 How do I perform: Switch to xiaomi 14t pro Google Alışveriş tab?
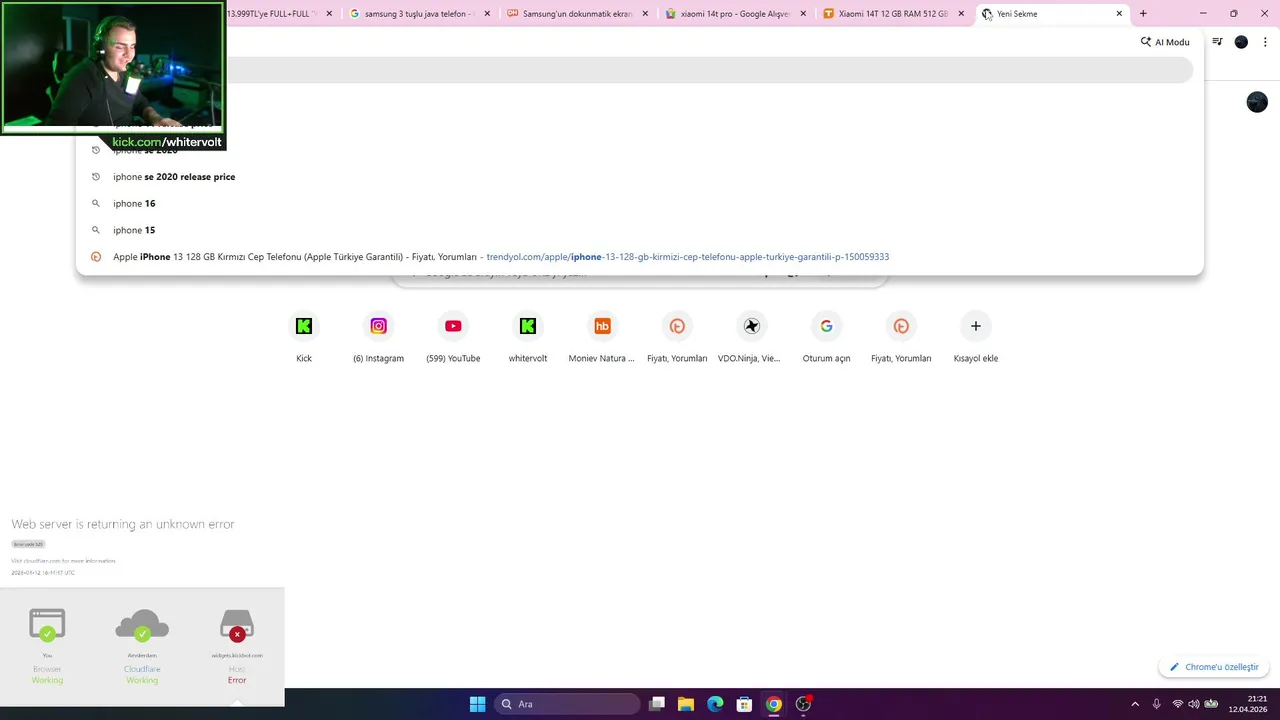pos(735,14)
